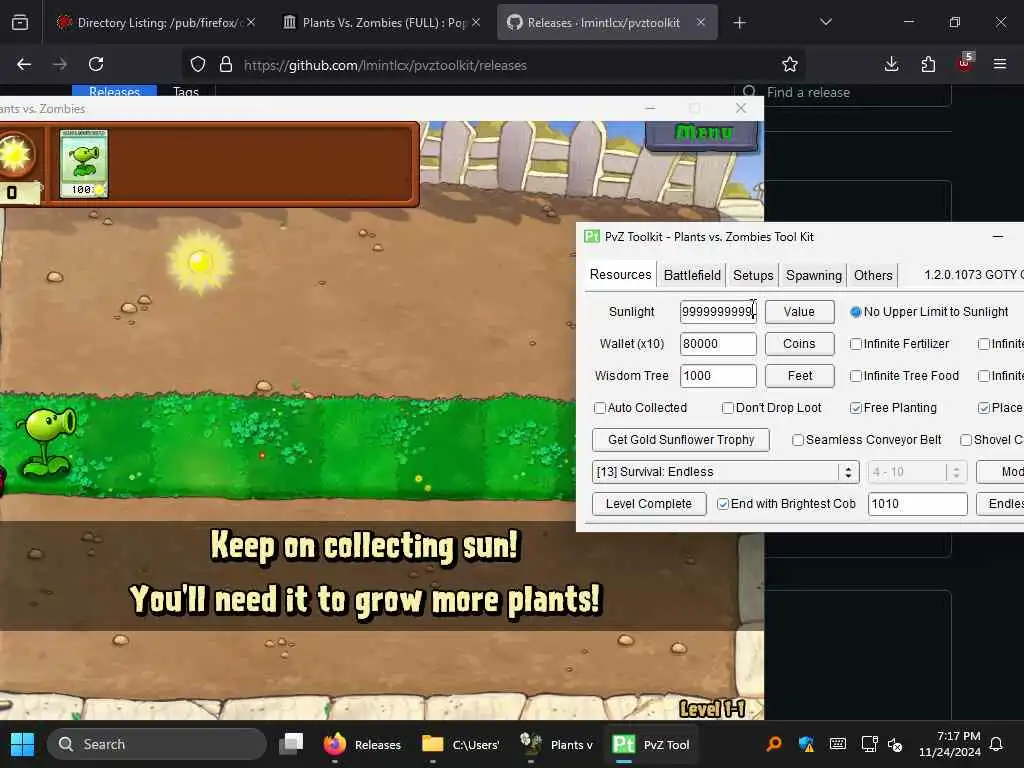The image size is (1024, 768).
Task: Switch to the Others tab
Action: coord(873,276)
